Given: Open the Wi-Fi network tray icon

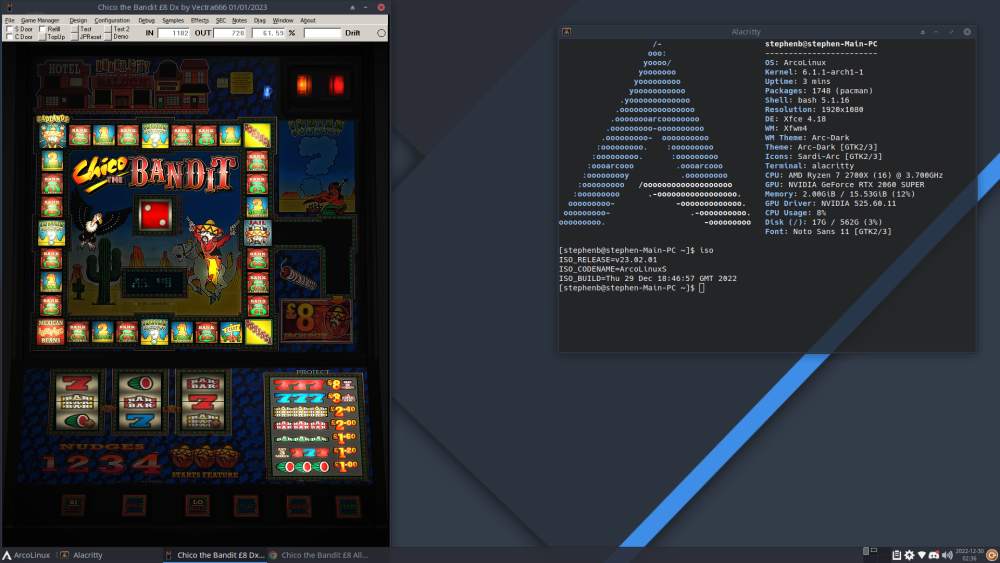Looking at the screenshot, I should (922, 555).
